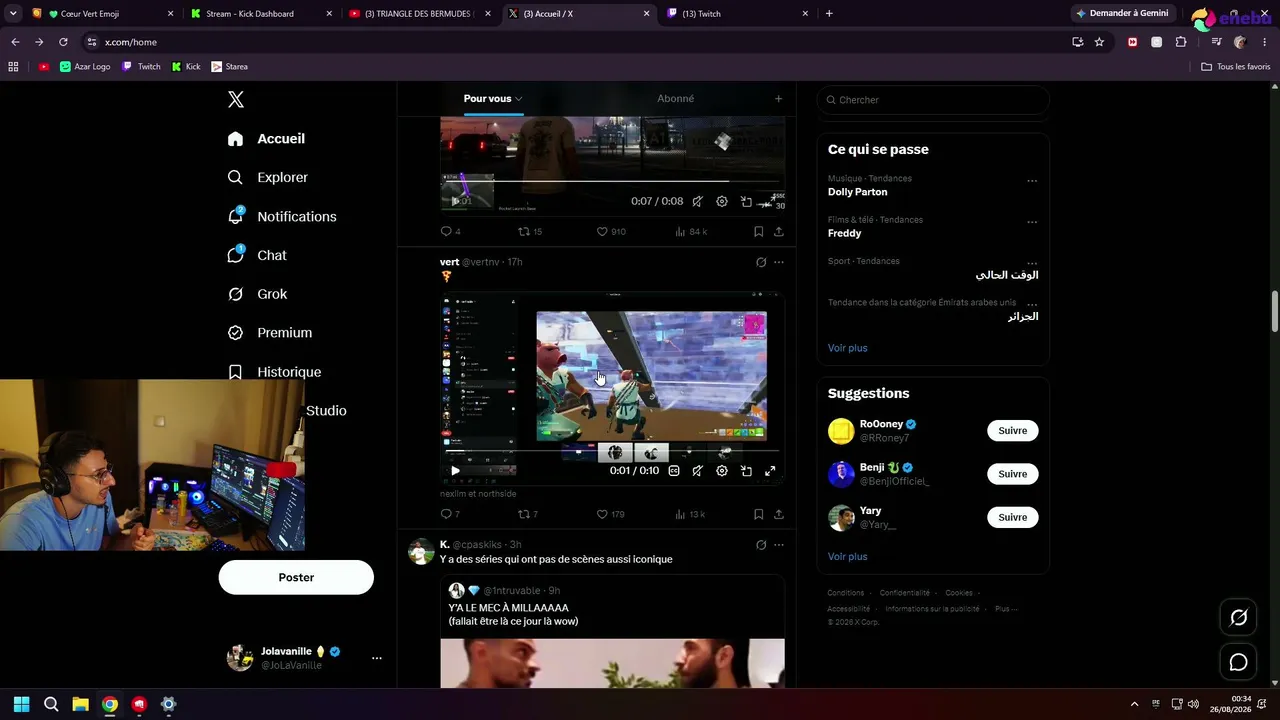Follow Ro0oney with Suivre button
The height and width of the screenshot is (720, 1280).
(1012, 431)
